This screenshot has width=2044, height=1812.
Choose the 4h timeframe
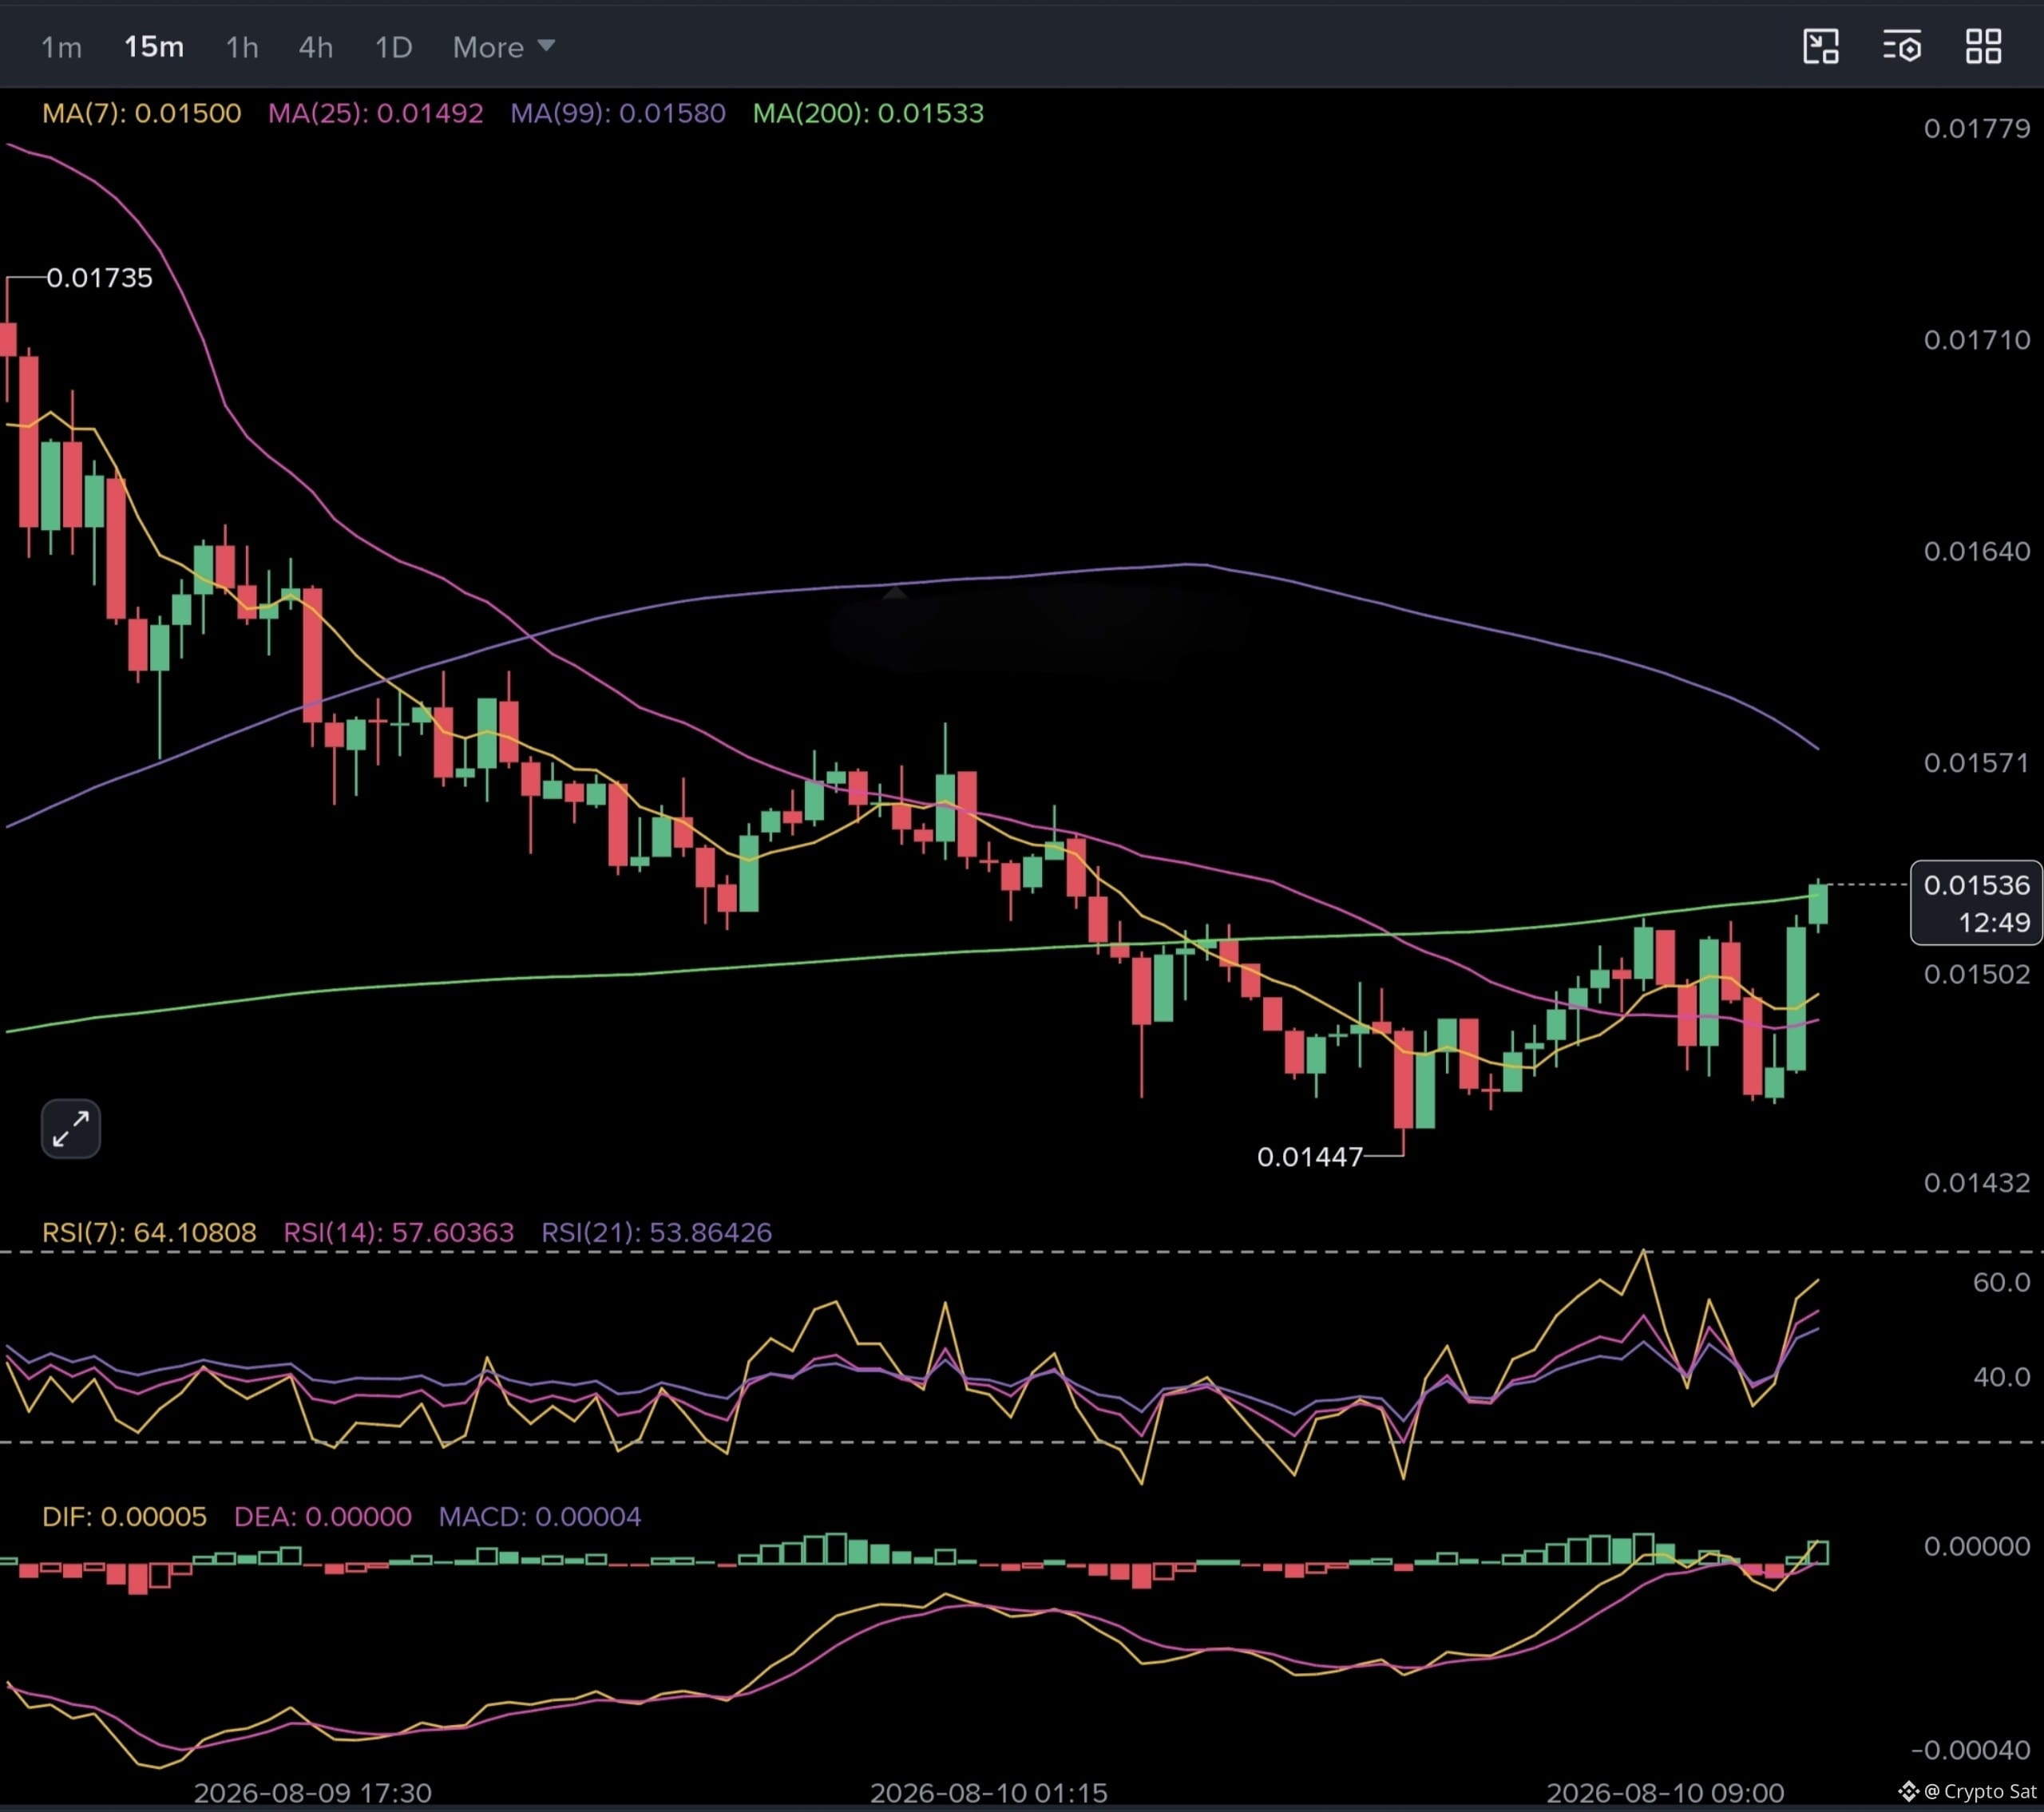(x=316, y=47)
